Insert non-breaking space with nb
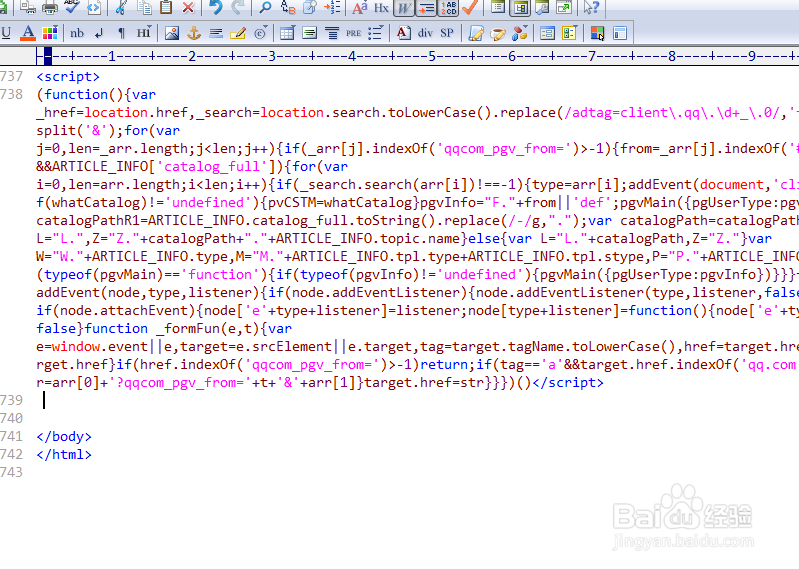Viewport: 799px width, 569px height. pyautogui.click(x=77, y=33)
